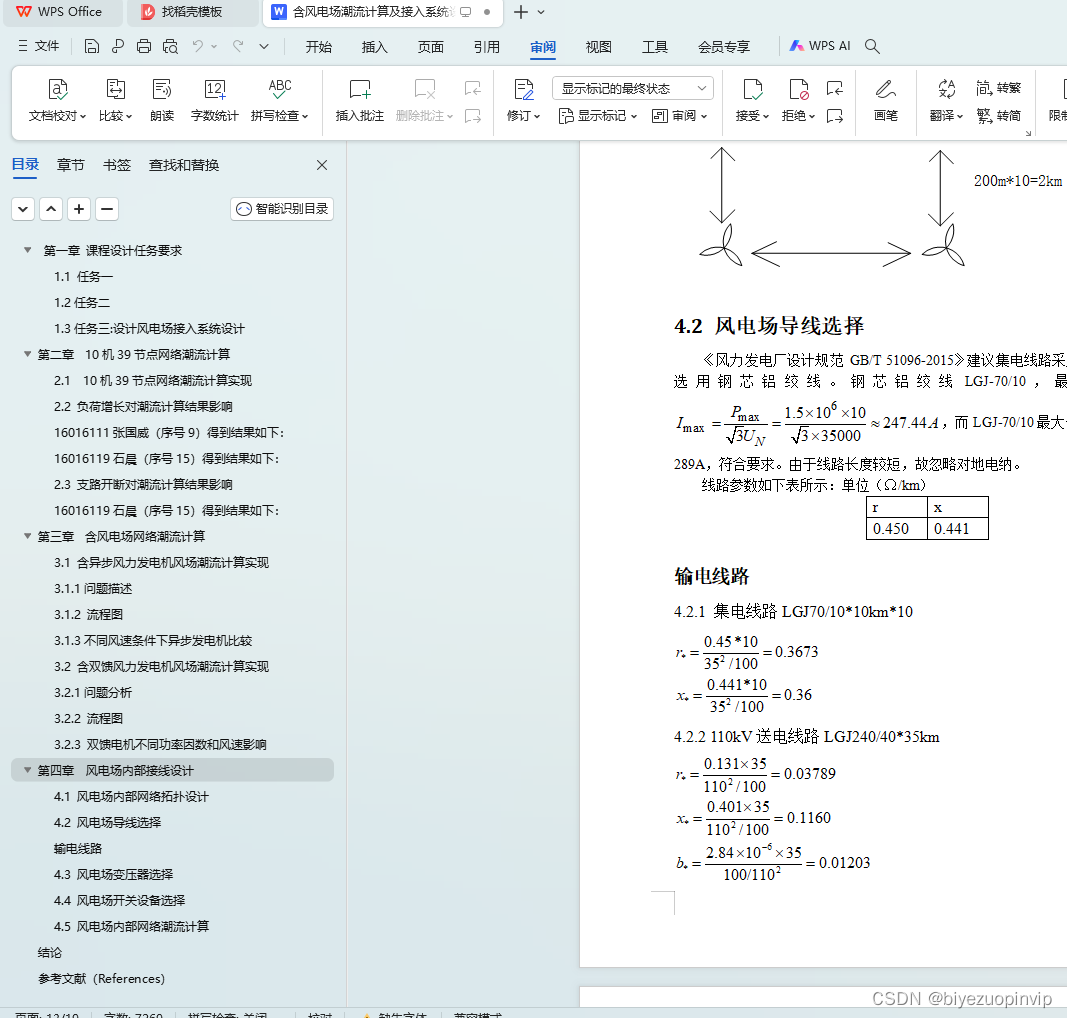The width and height of the screenshot is (1067, 1018).
Task: Click 拒绝 reject change button
Action: point(798,100)
